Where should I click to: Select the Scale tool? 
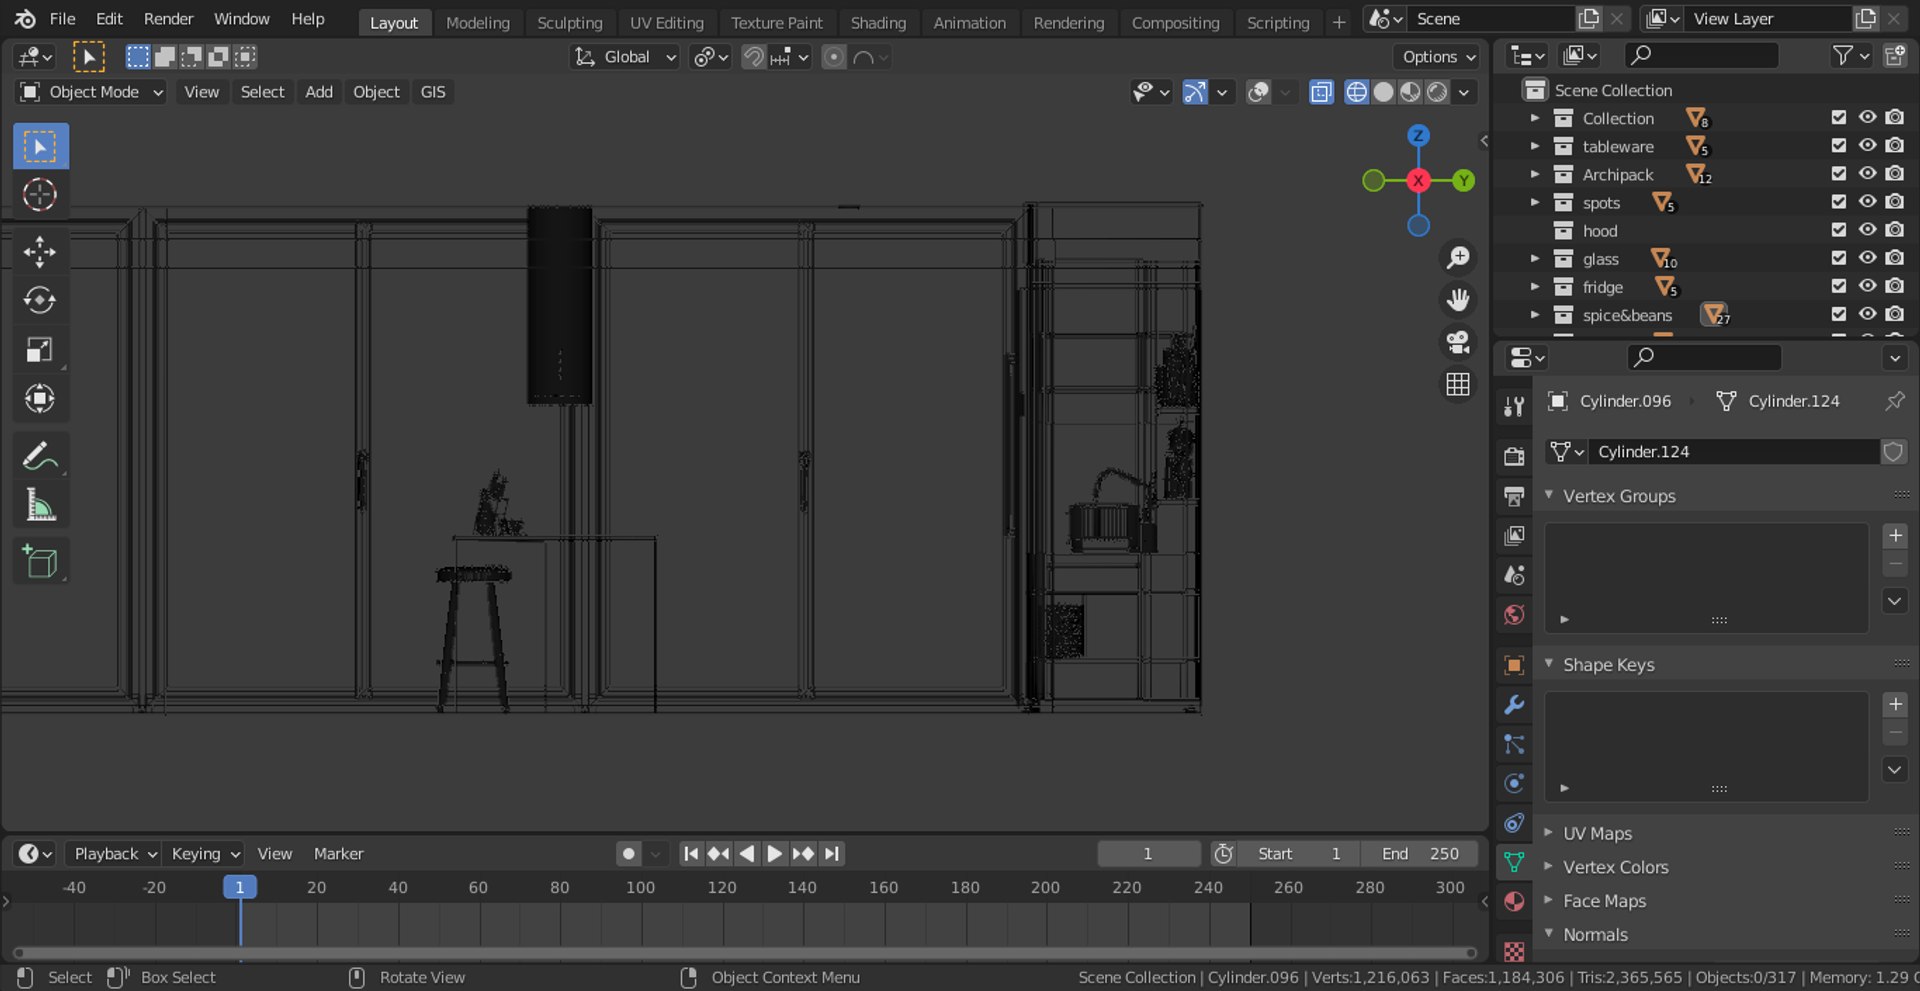(x=40, y=349)
